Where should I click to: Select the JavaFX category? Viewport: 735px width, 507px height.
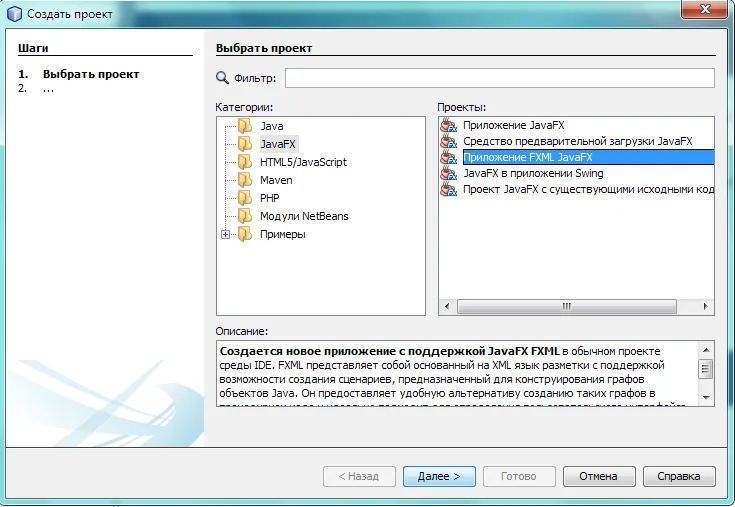pyautogui.click(x=278, y=144)
